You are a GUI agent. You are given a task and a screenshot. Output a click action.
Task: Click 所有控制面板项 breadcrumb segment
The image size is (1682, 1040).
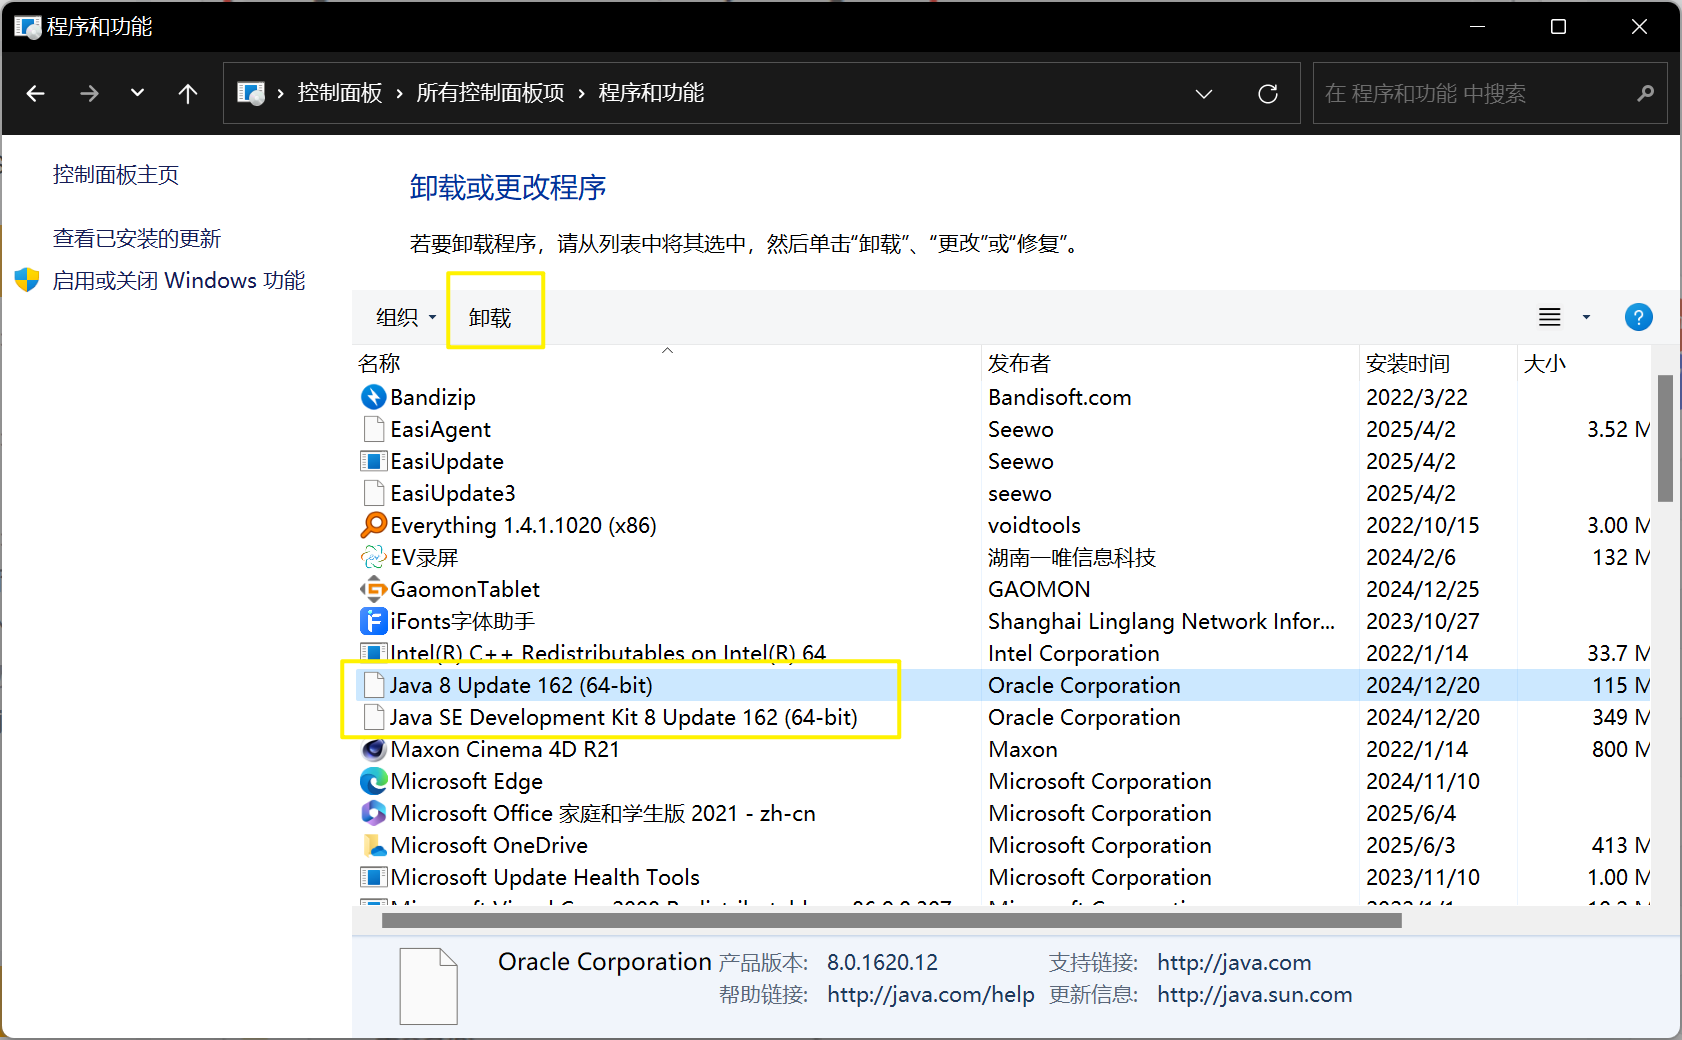490,93
